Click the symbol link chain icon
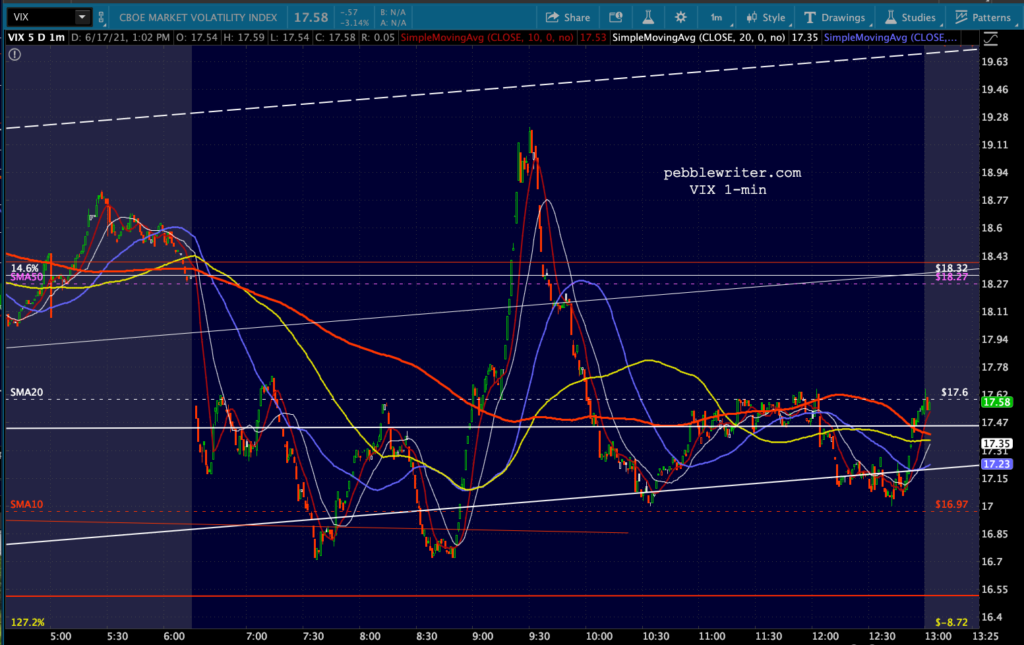Screen dimensions: 1024x645 pyautogui.click(x=103, y=17)
